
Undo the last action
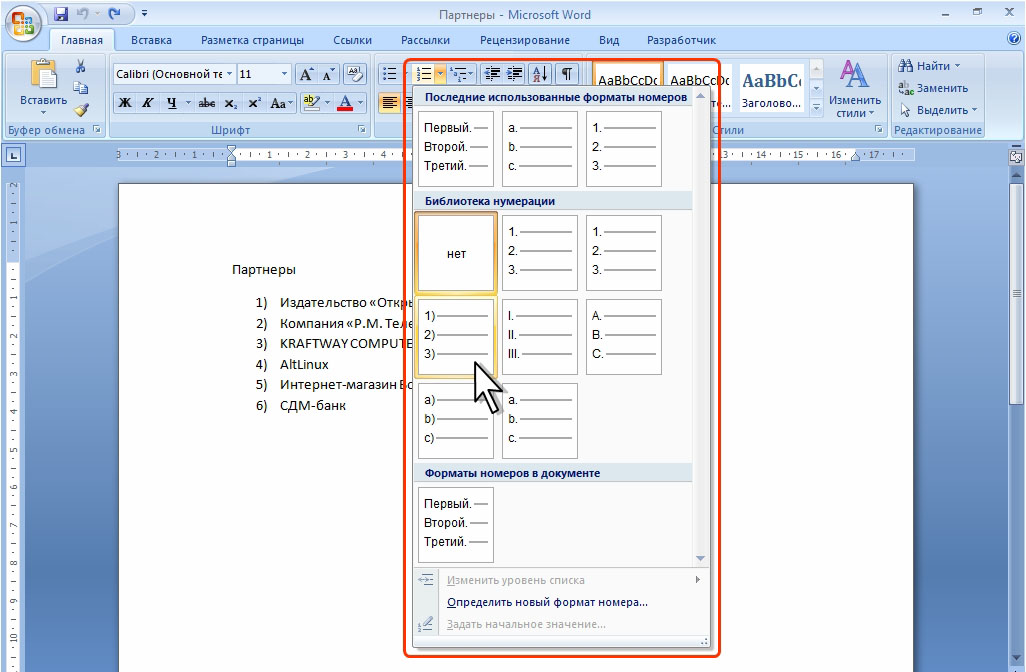(82, 13)
